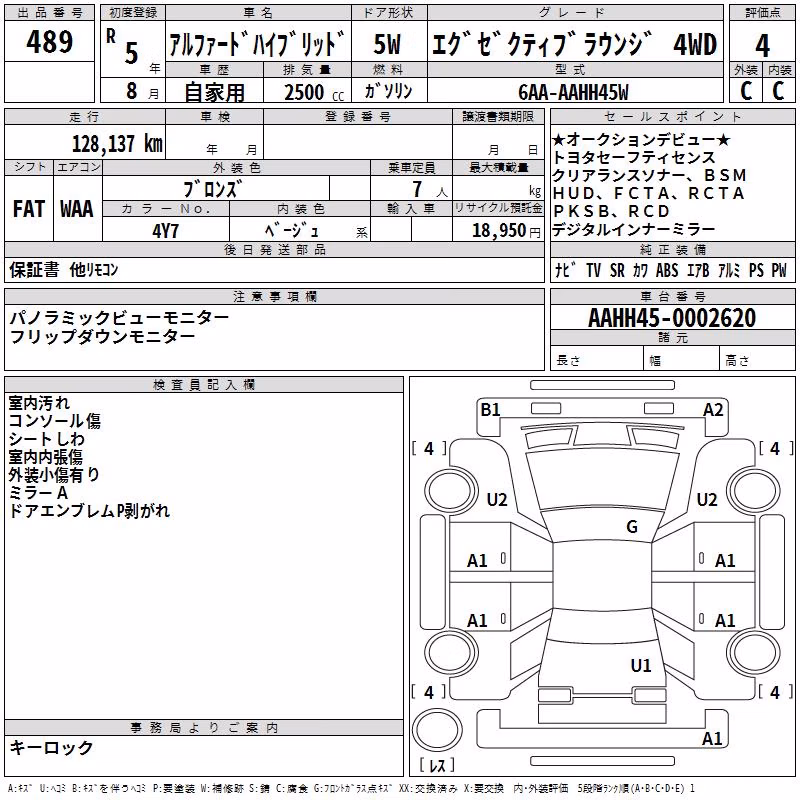Click the HUD、FCTA、RCTA line
Viewport: 800px width, 800px height.
(648, 193)
